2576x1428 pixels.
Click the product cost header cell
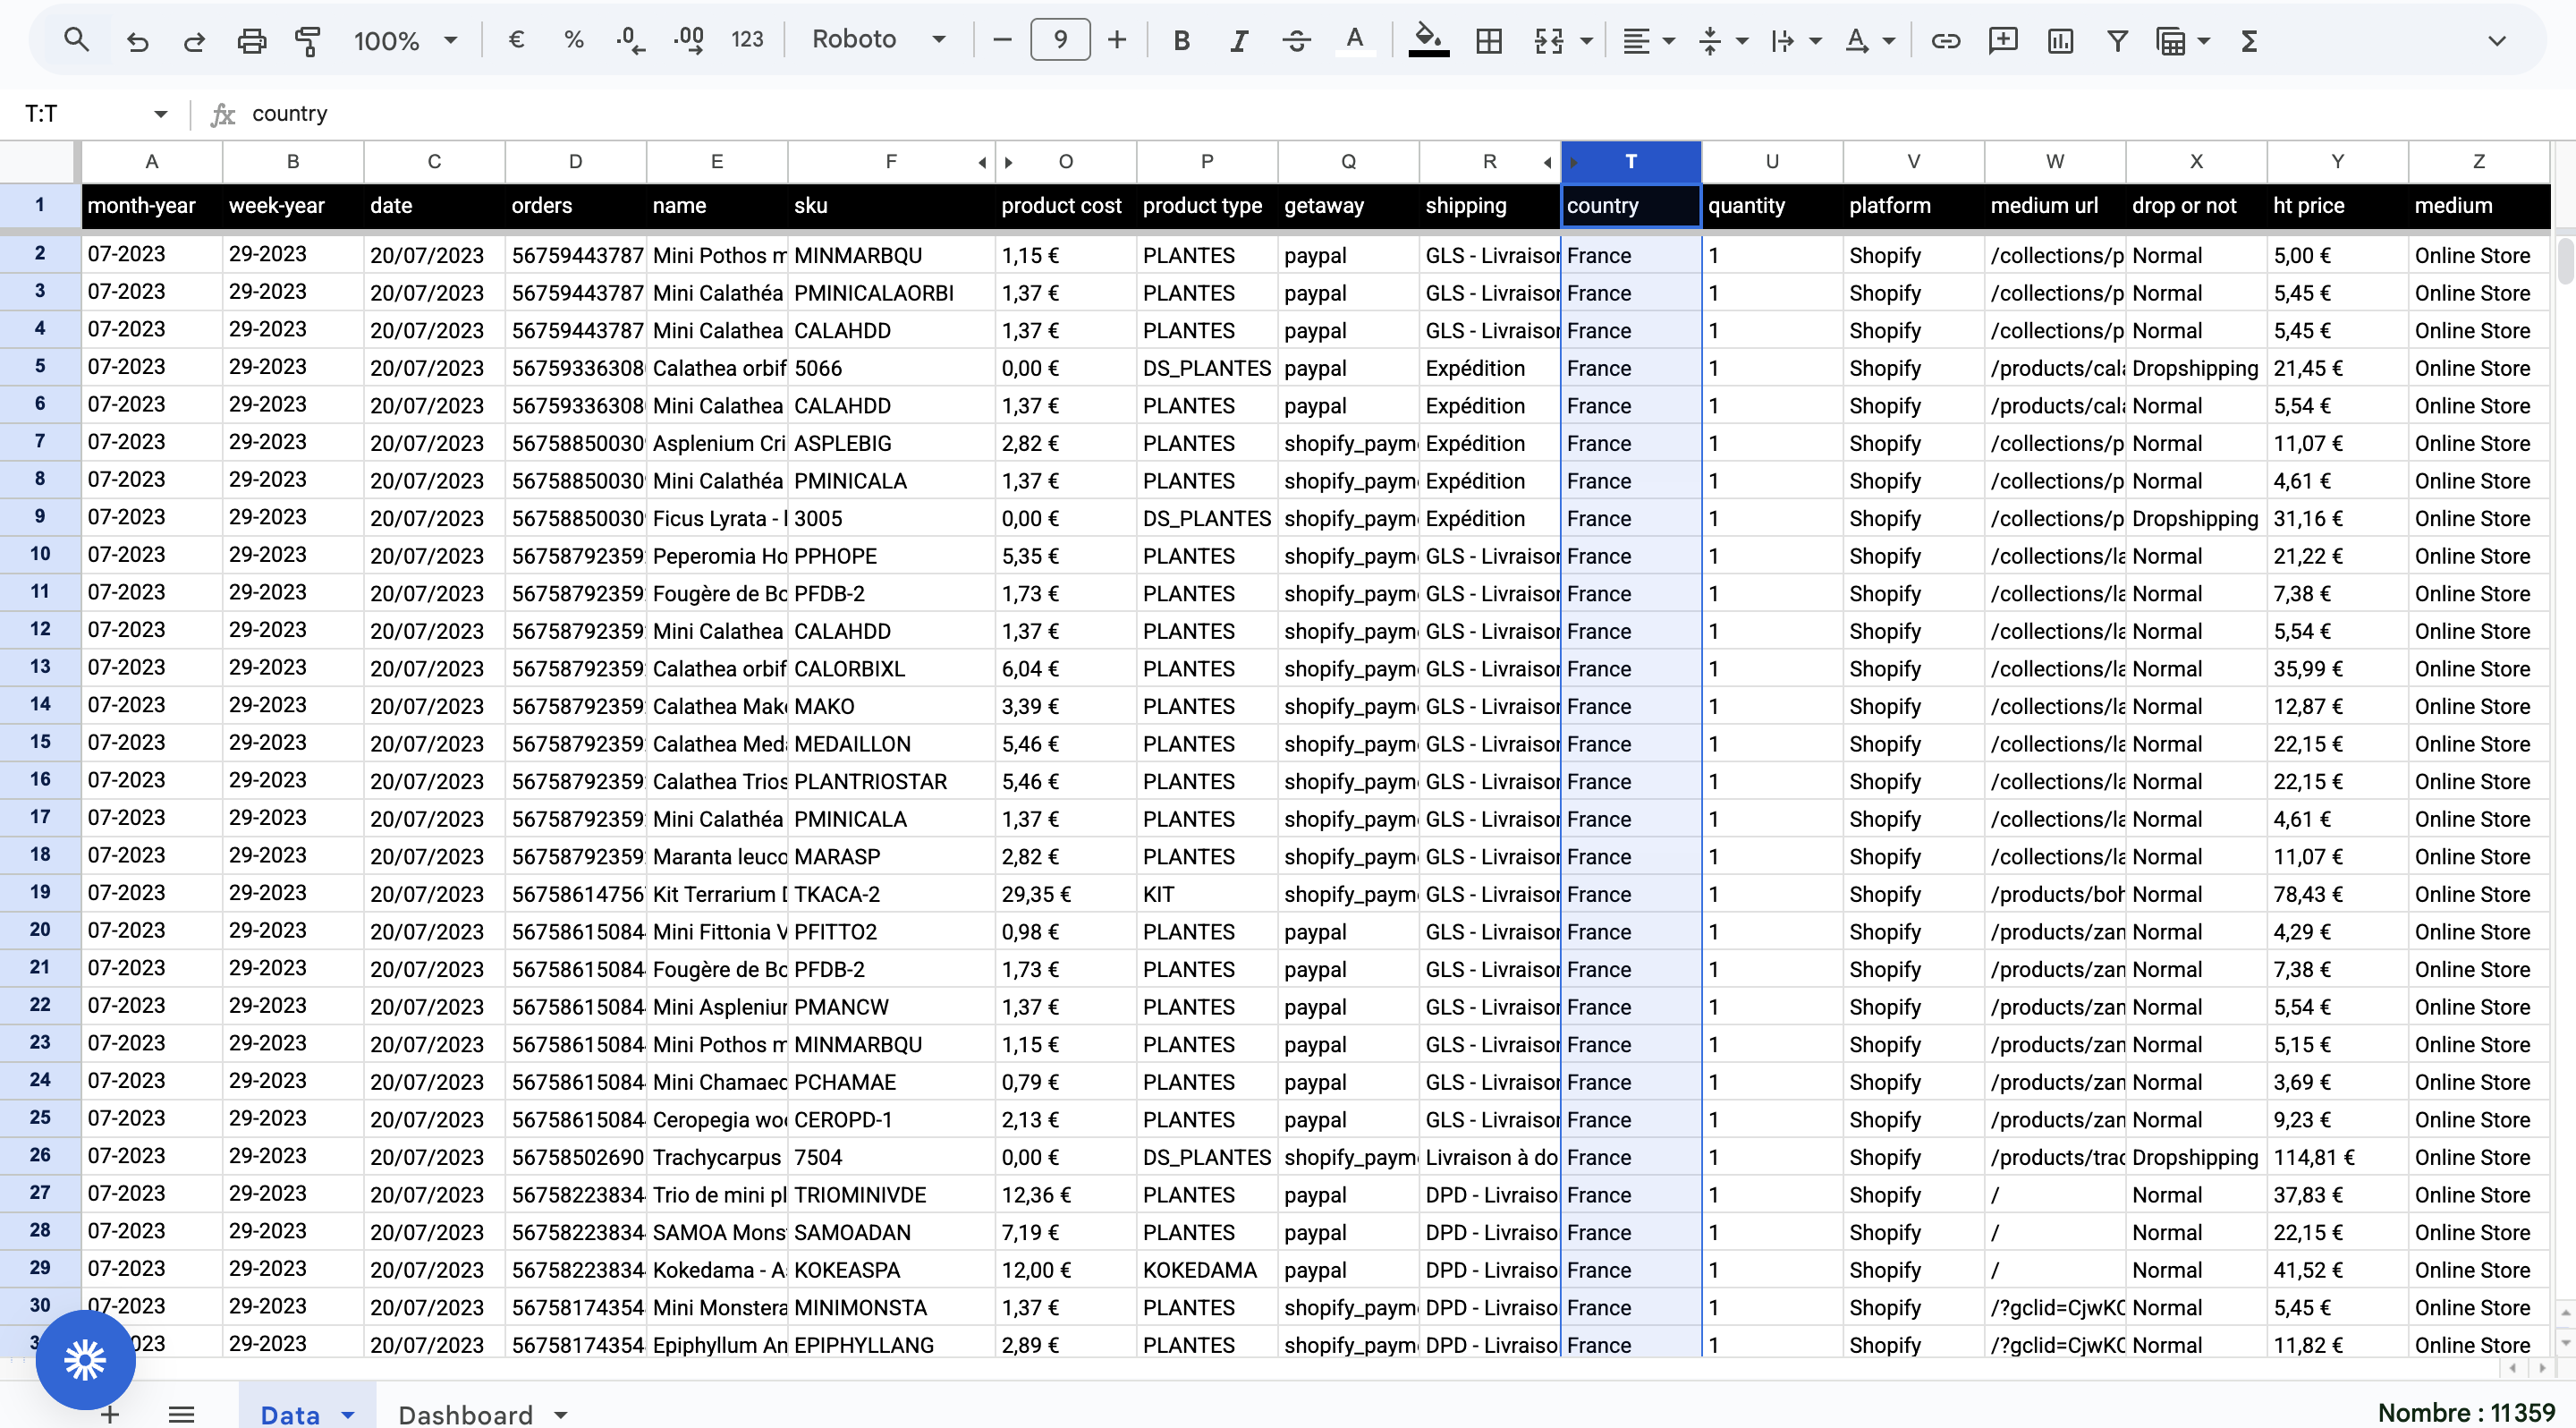coord(1066,206)
